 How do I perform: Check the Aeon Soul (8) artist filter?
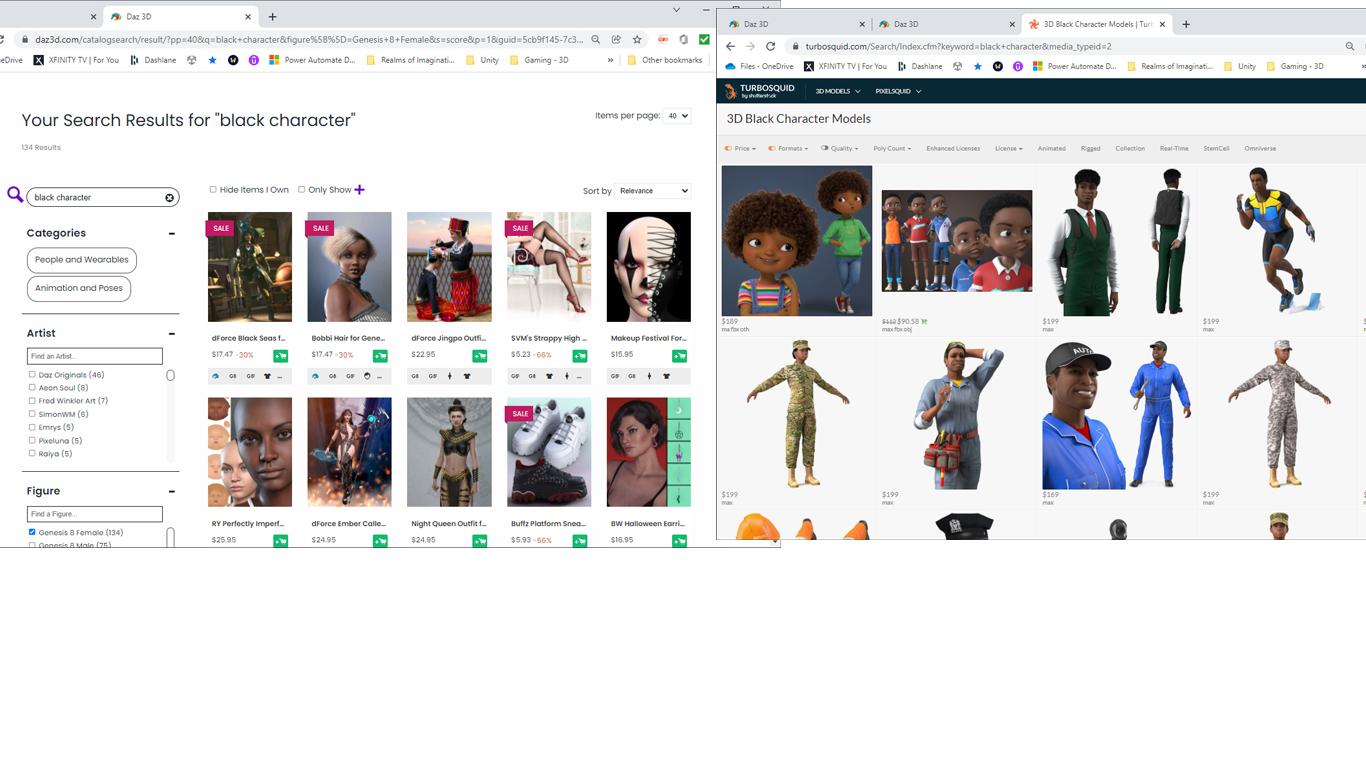click(32, 388)
